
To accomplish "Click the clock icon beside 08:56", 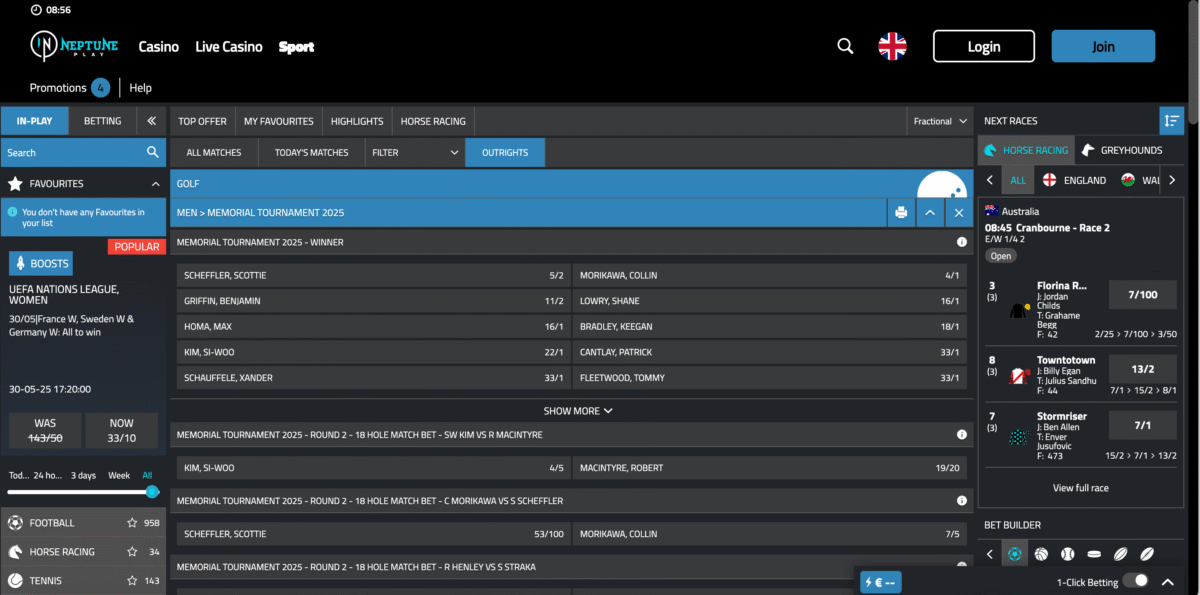I will coord(37,9).
